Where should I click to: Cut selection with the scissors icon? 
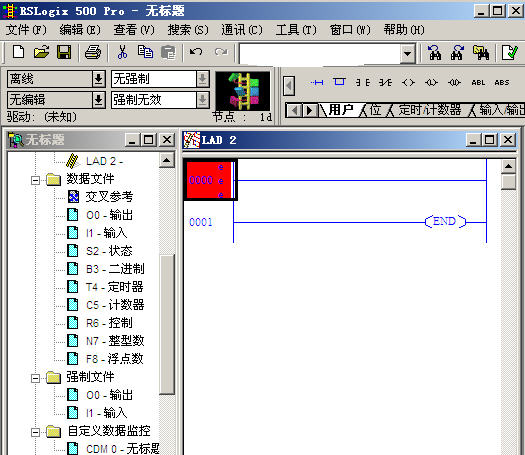[122, 52]
